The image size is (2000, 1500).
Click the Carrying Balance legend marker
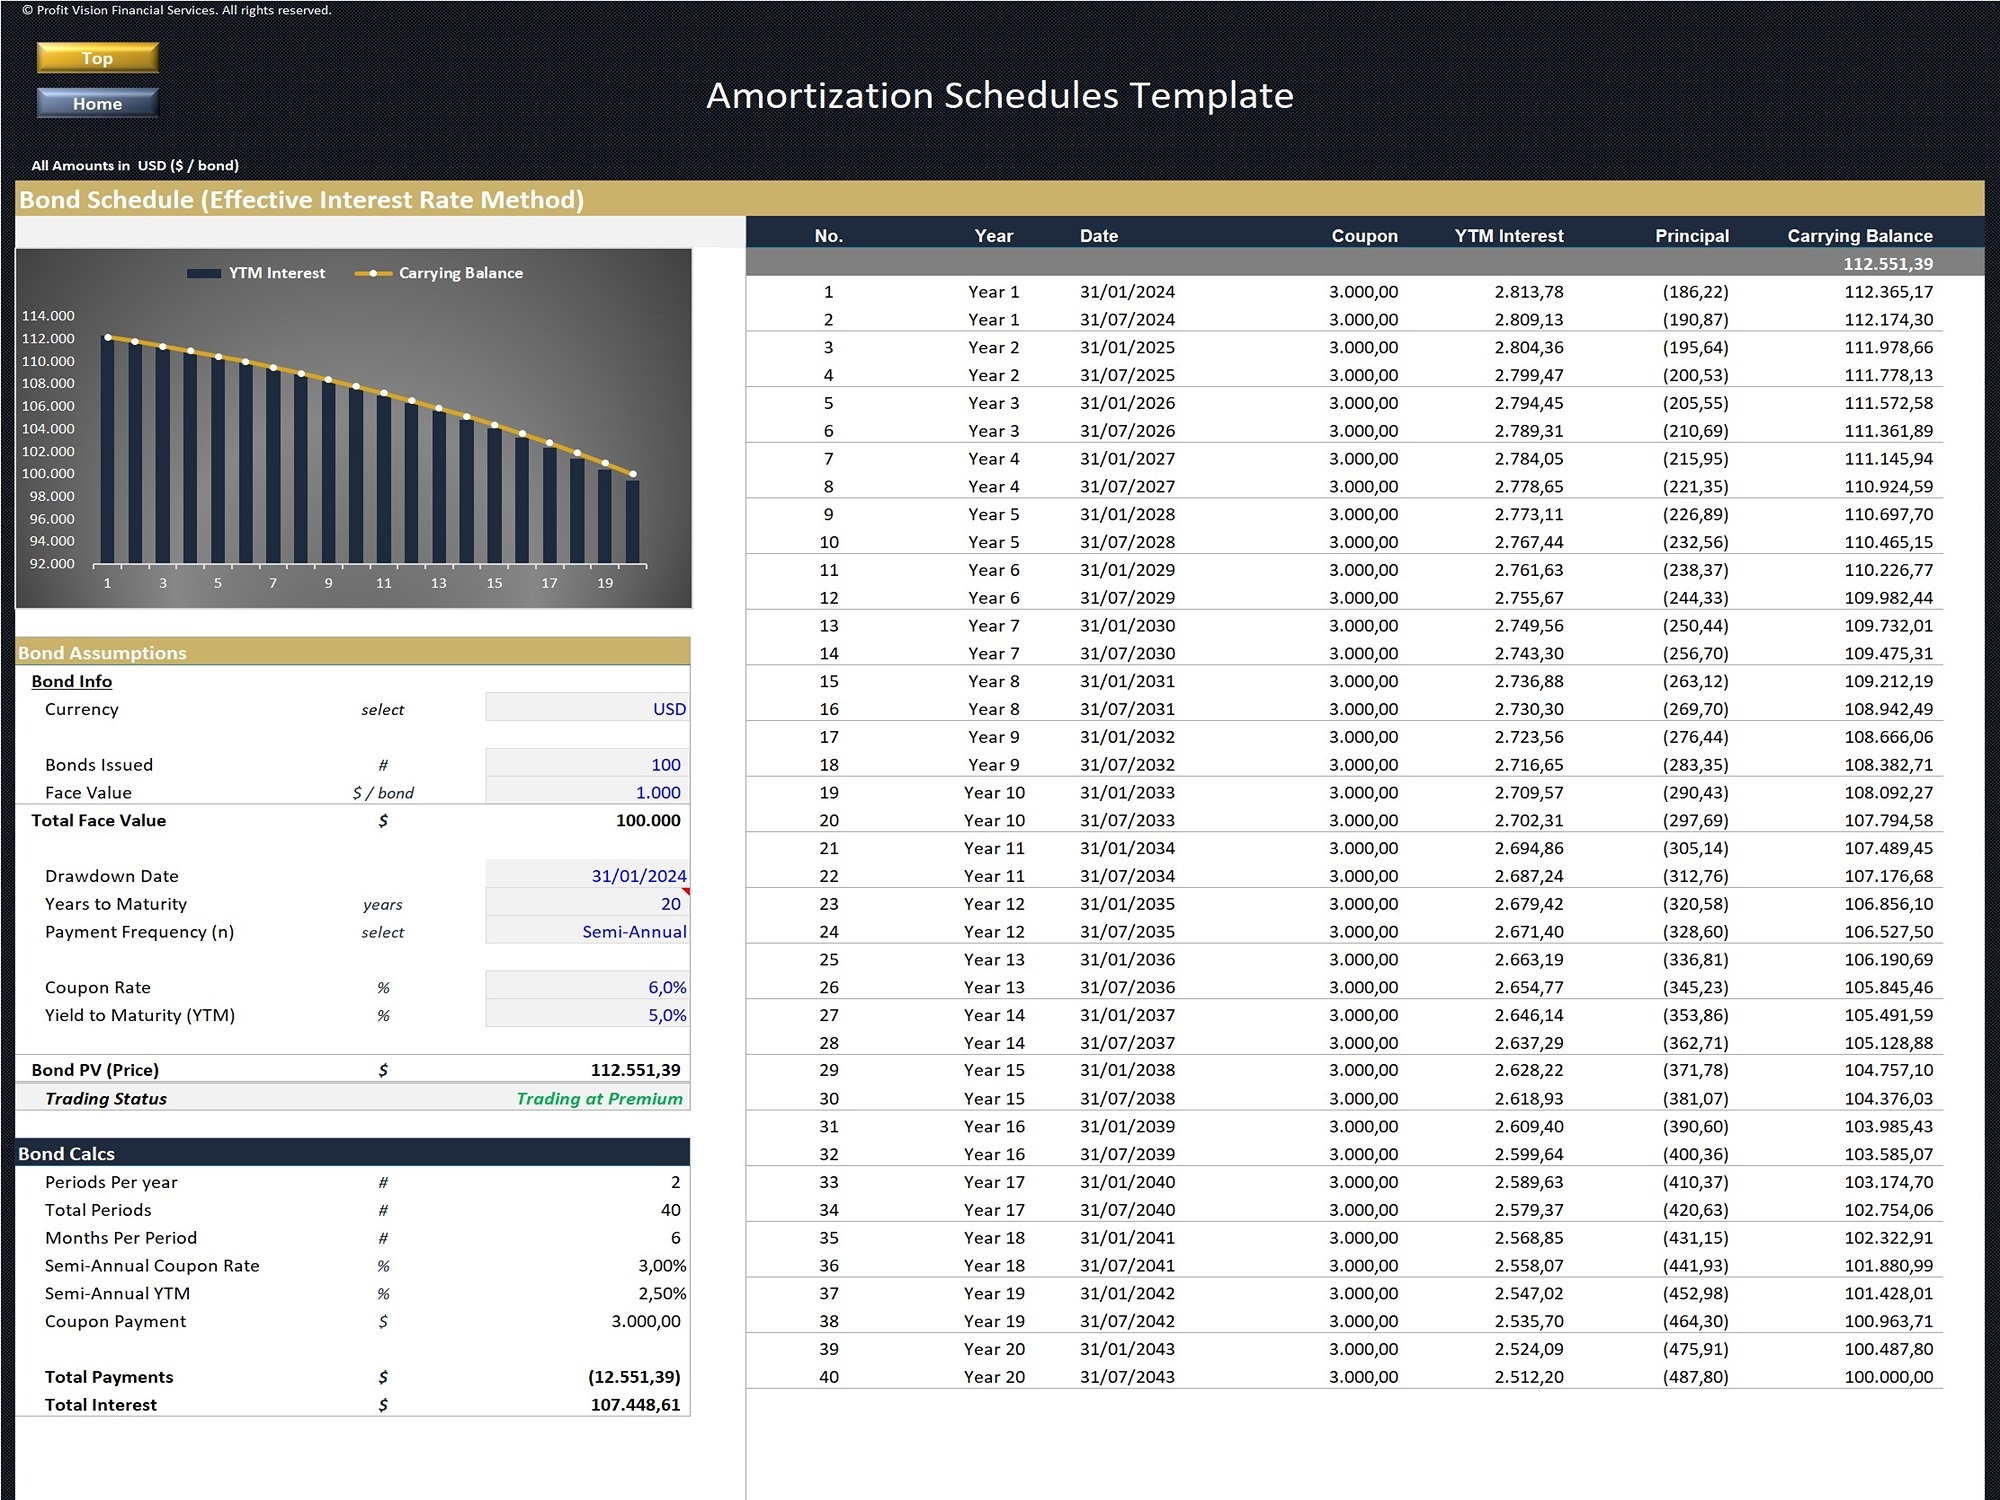coord(372,272)
